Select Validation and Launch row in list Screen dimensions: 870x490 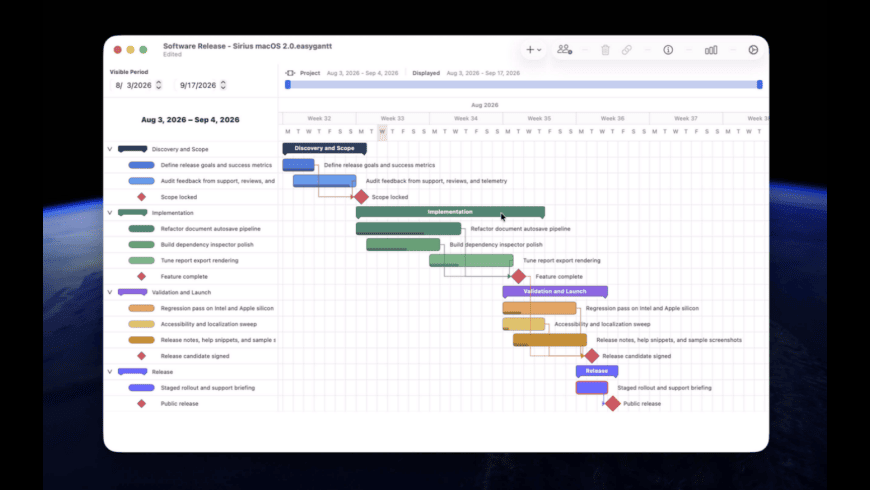click(191, 292)
